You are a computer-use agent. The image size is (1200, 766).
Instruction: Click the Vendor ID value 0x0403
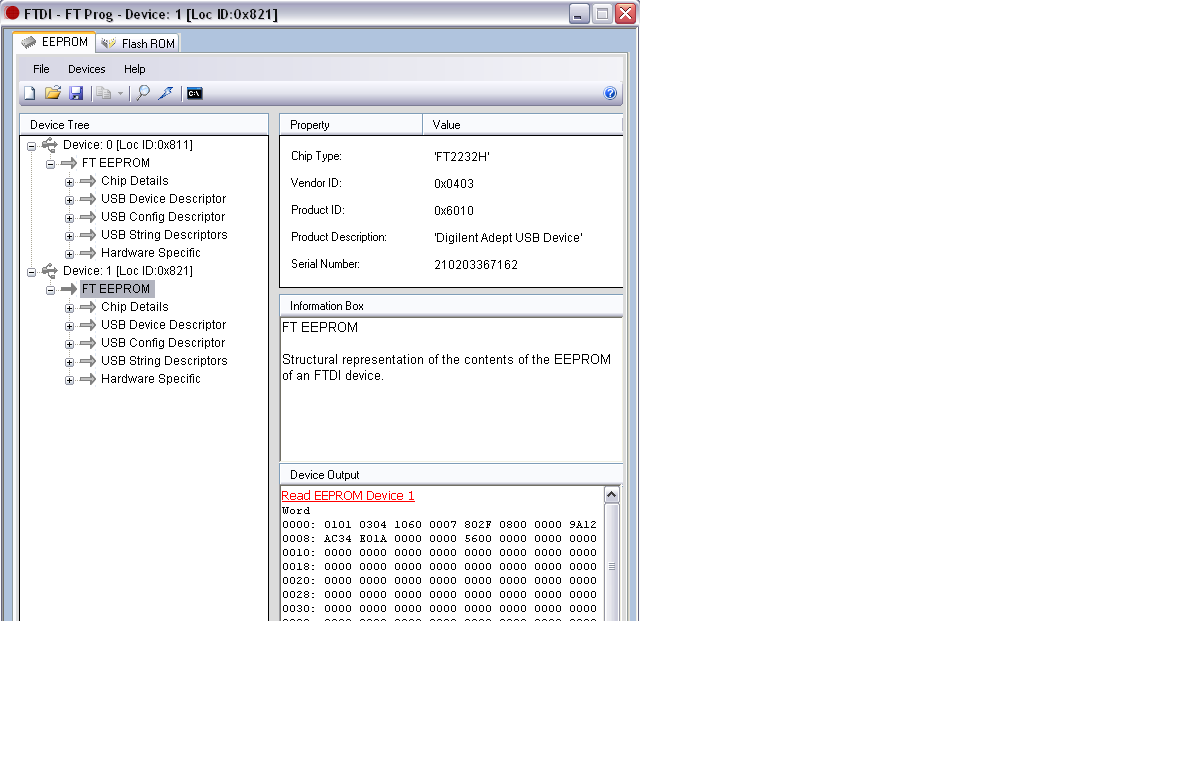[x=454, y=184]
